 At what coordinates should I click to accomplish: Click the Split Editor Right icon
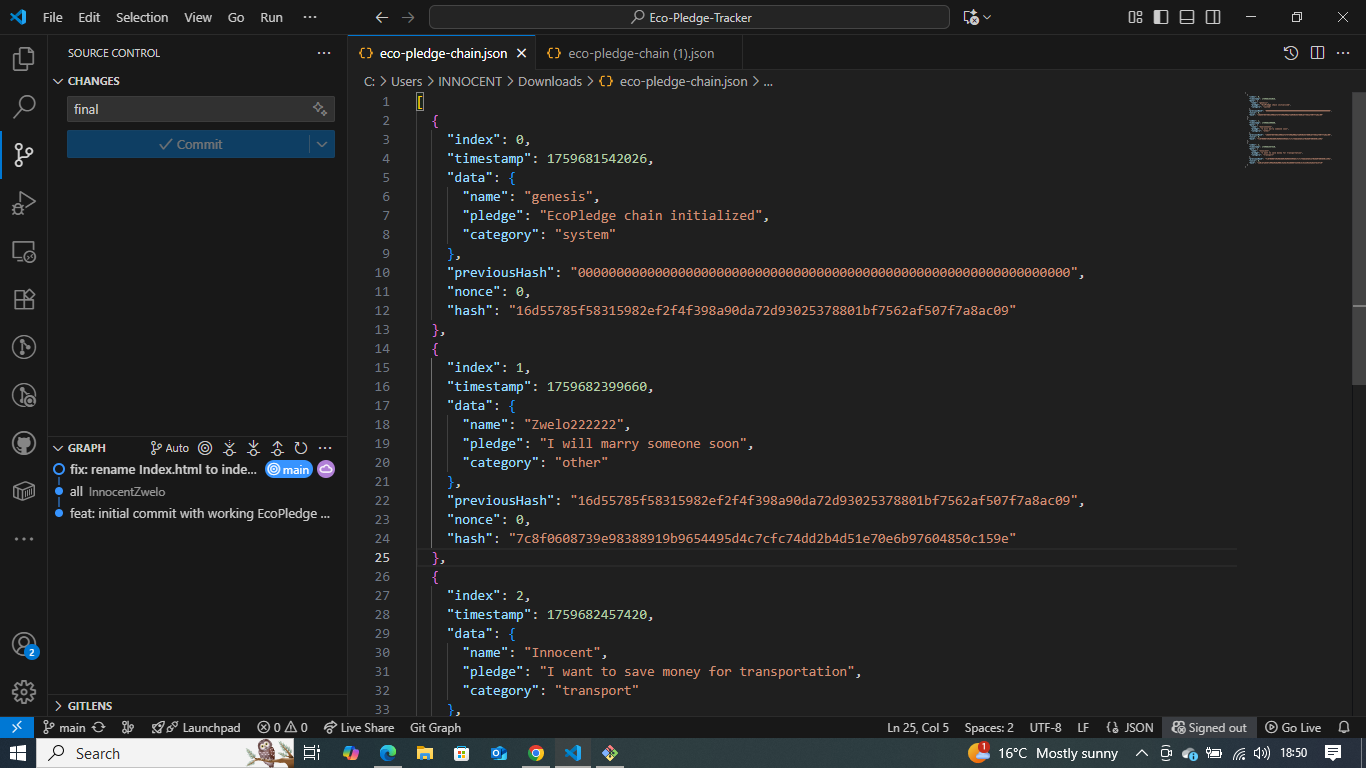click(1317, 53)
